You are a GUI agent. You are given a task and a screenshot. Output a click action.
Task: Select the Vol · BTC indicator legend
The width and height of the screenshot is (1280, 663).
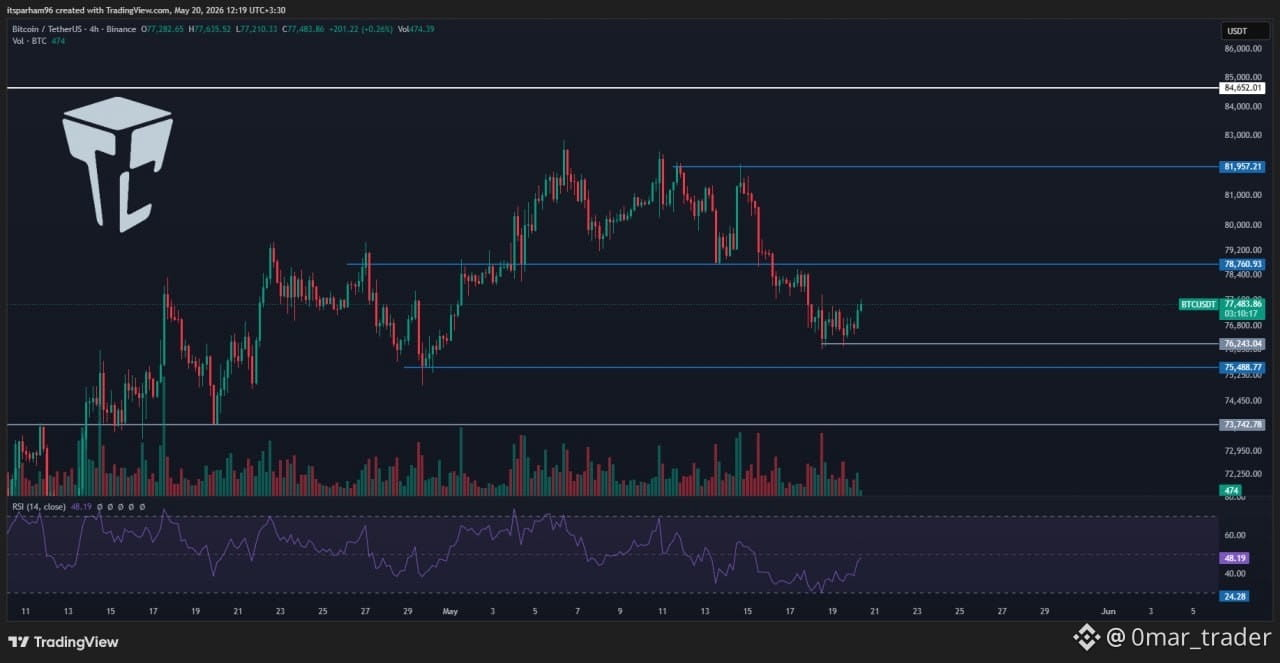[29, 41]
